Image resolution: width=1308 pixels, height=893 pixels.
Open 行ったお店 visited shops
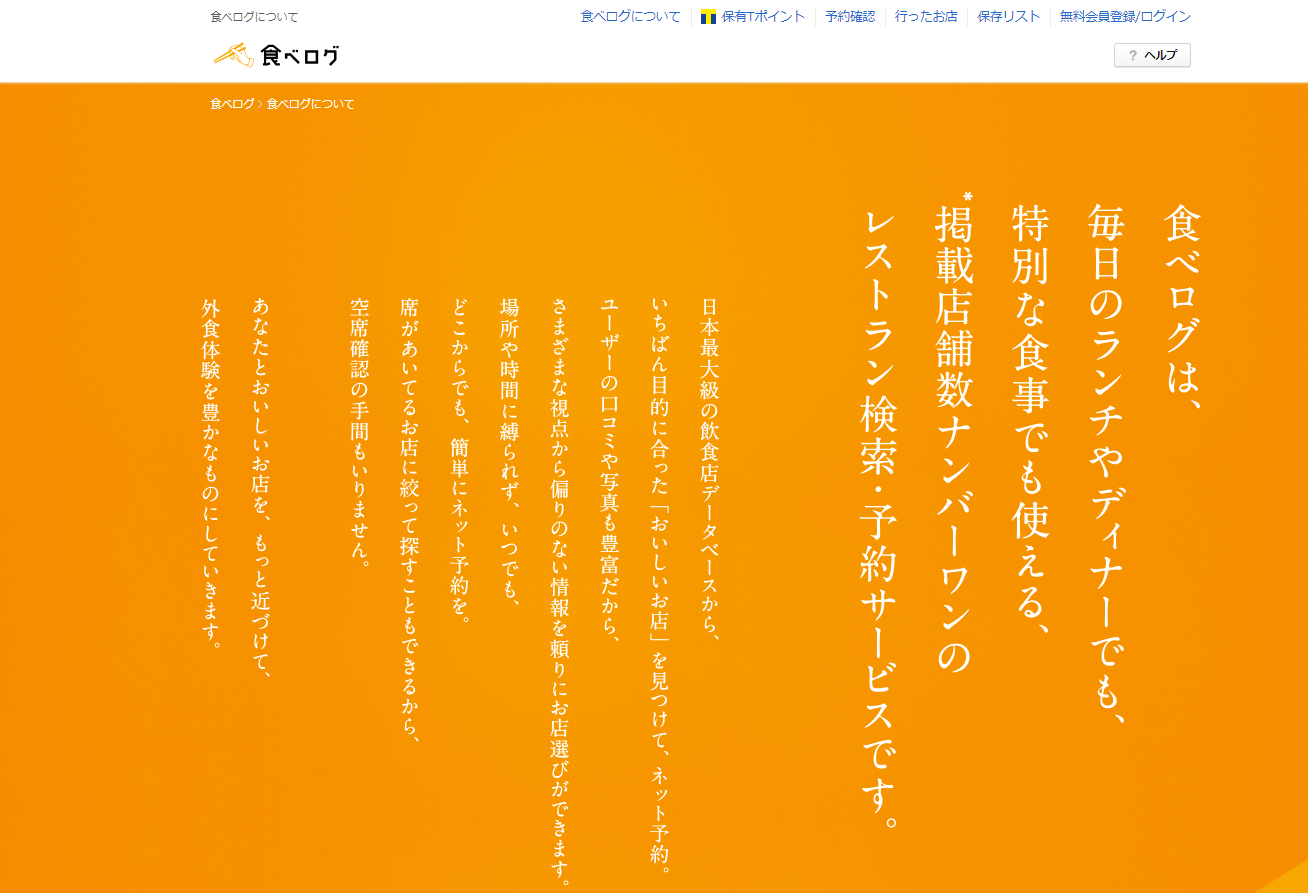click(x=926, y=17)
